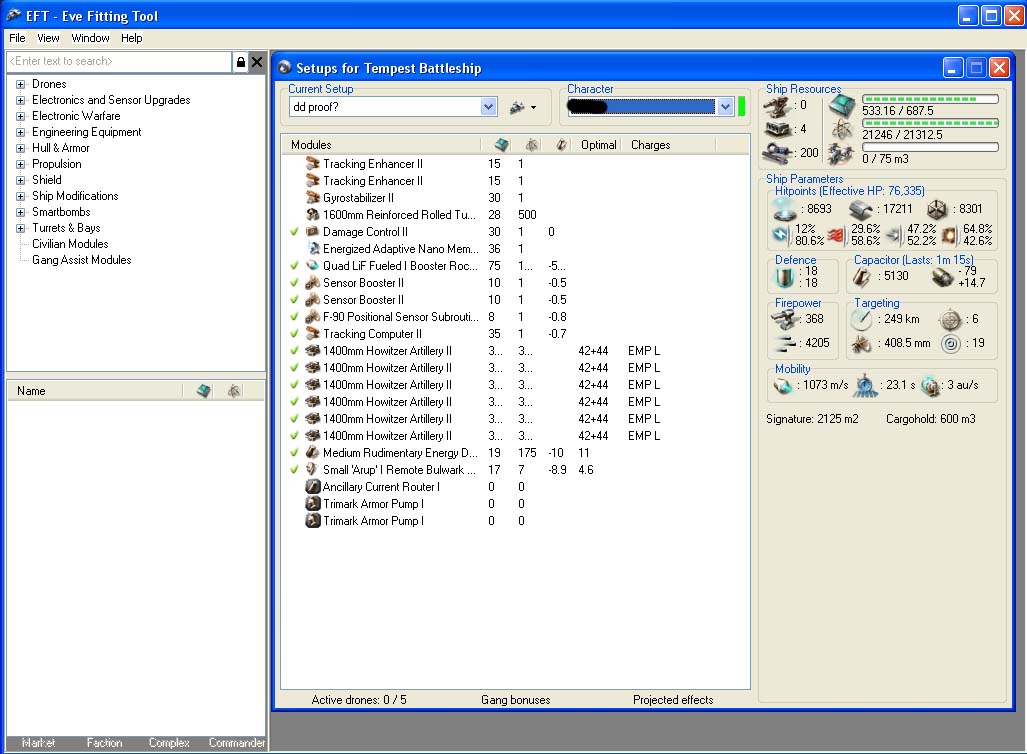
Task: Click the max velocity icon showing 1073 m/s
Action: tap(783, 386)
